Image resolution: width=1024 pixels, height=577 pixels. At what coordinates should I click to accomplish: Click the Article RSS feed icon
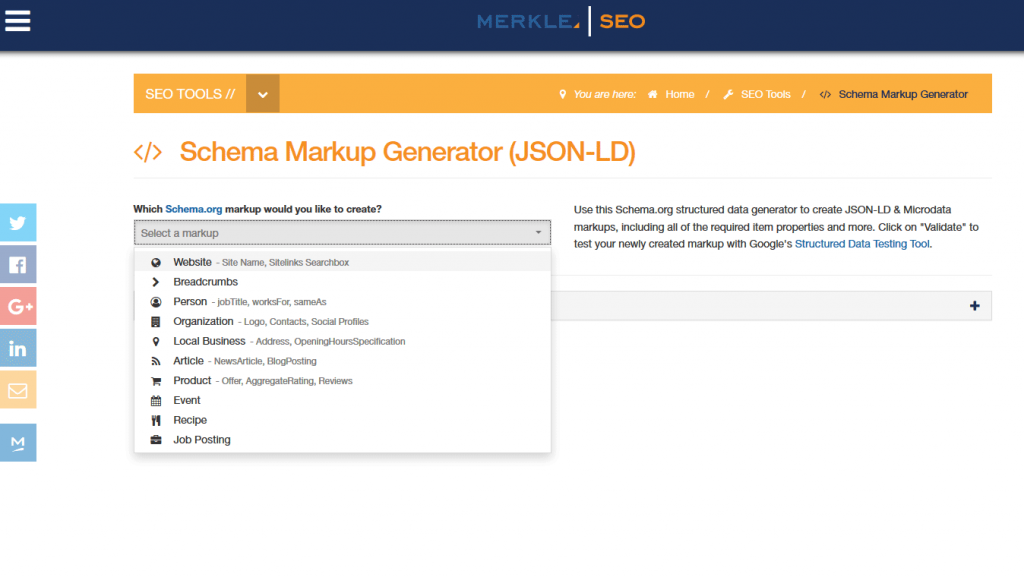coord(155,361)
